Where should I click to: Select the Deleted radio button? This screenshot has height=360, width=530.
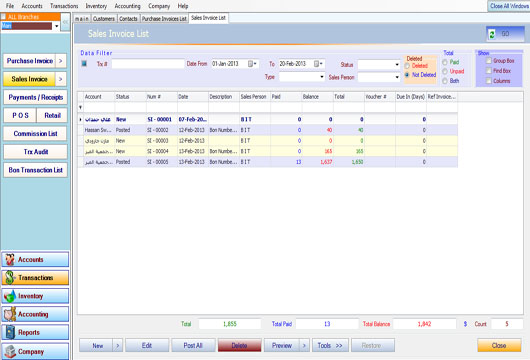(407, 66)
